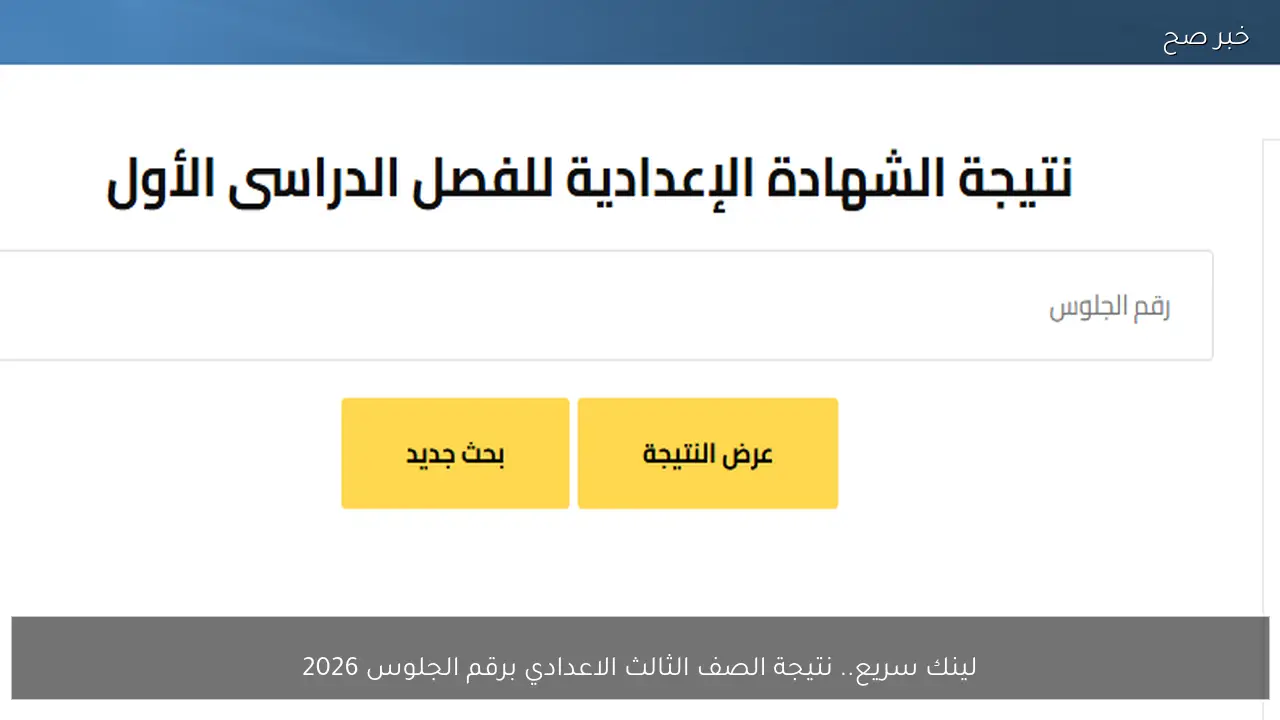Open the خبر صح site header link
This screenshot has width=1280, height=720.
click(x=1207, y=33)
